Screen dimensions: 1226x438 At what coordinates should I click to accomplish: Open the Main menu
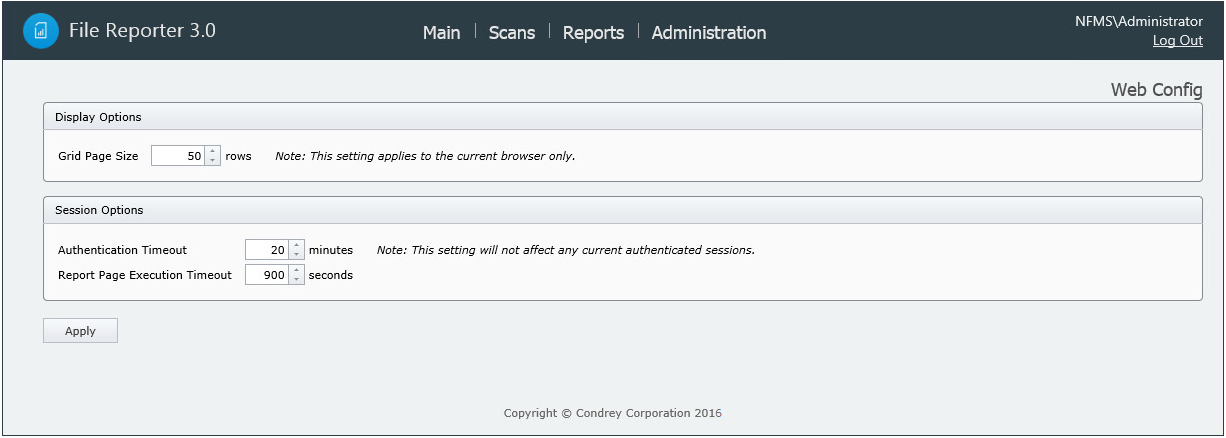coord(441,33)
